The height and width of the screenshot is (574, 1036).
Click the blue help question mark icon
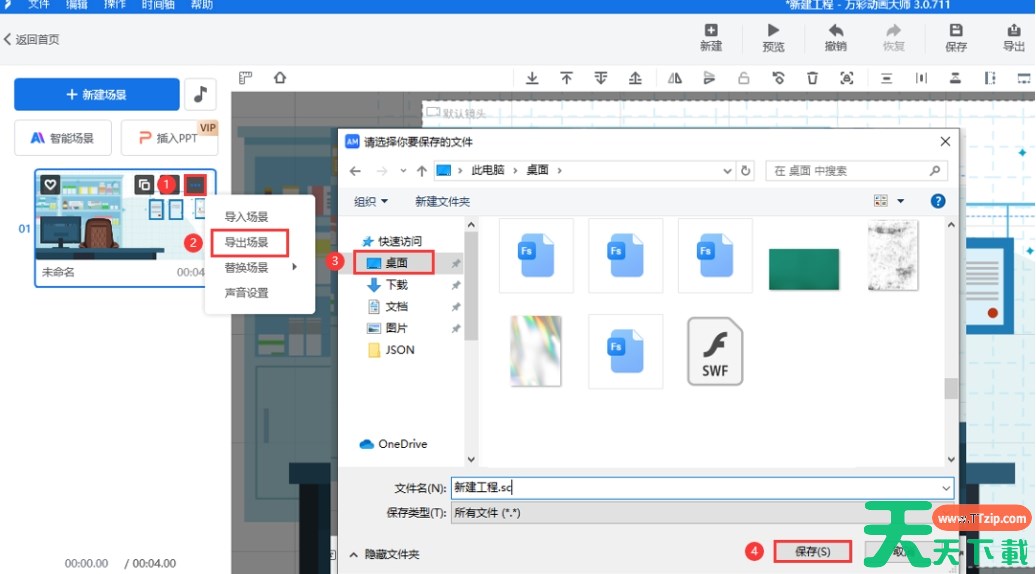(938, 201)
